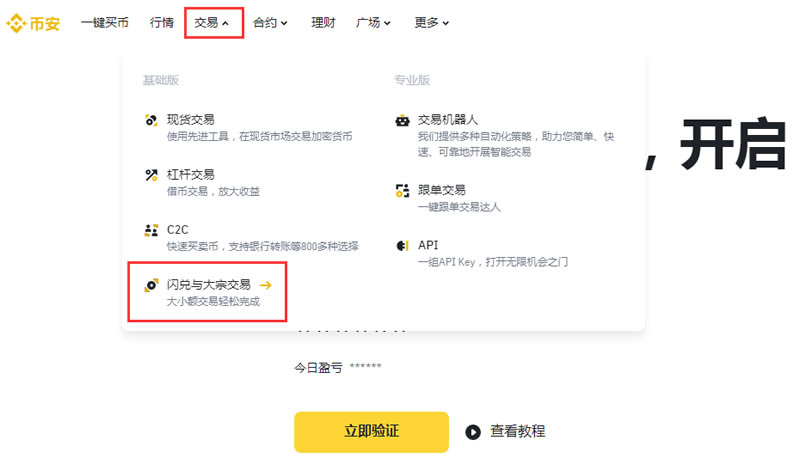Click the play icon beside 查看教程

pos(473,431)
